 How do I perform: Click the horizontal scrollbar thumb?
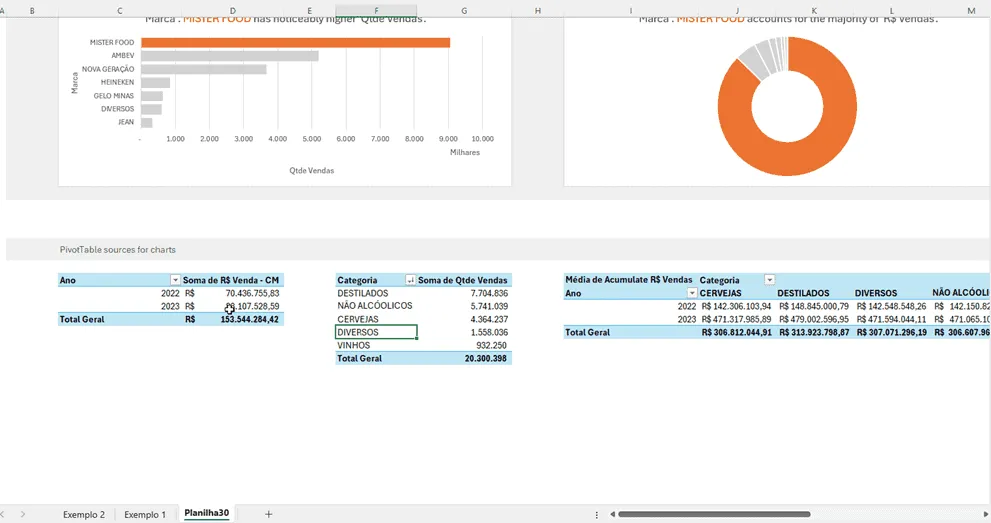[714, 514]
